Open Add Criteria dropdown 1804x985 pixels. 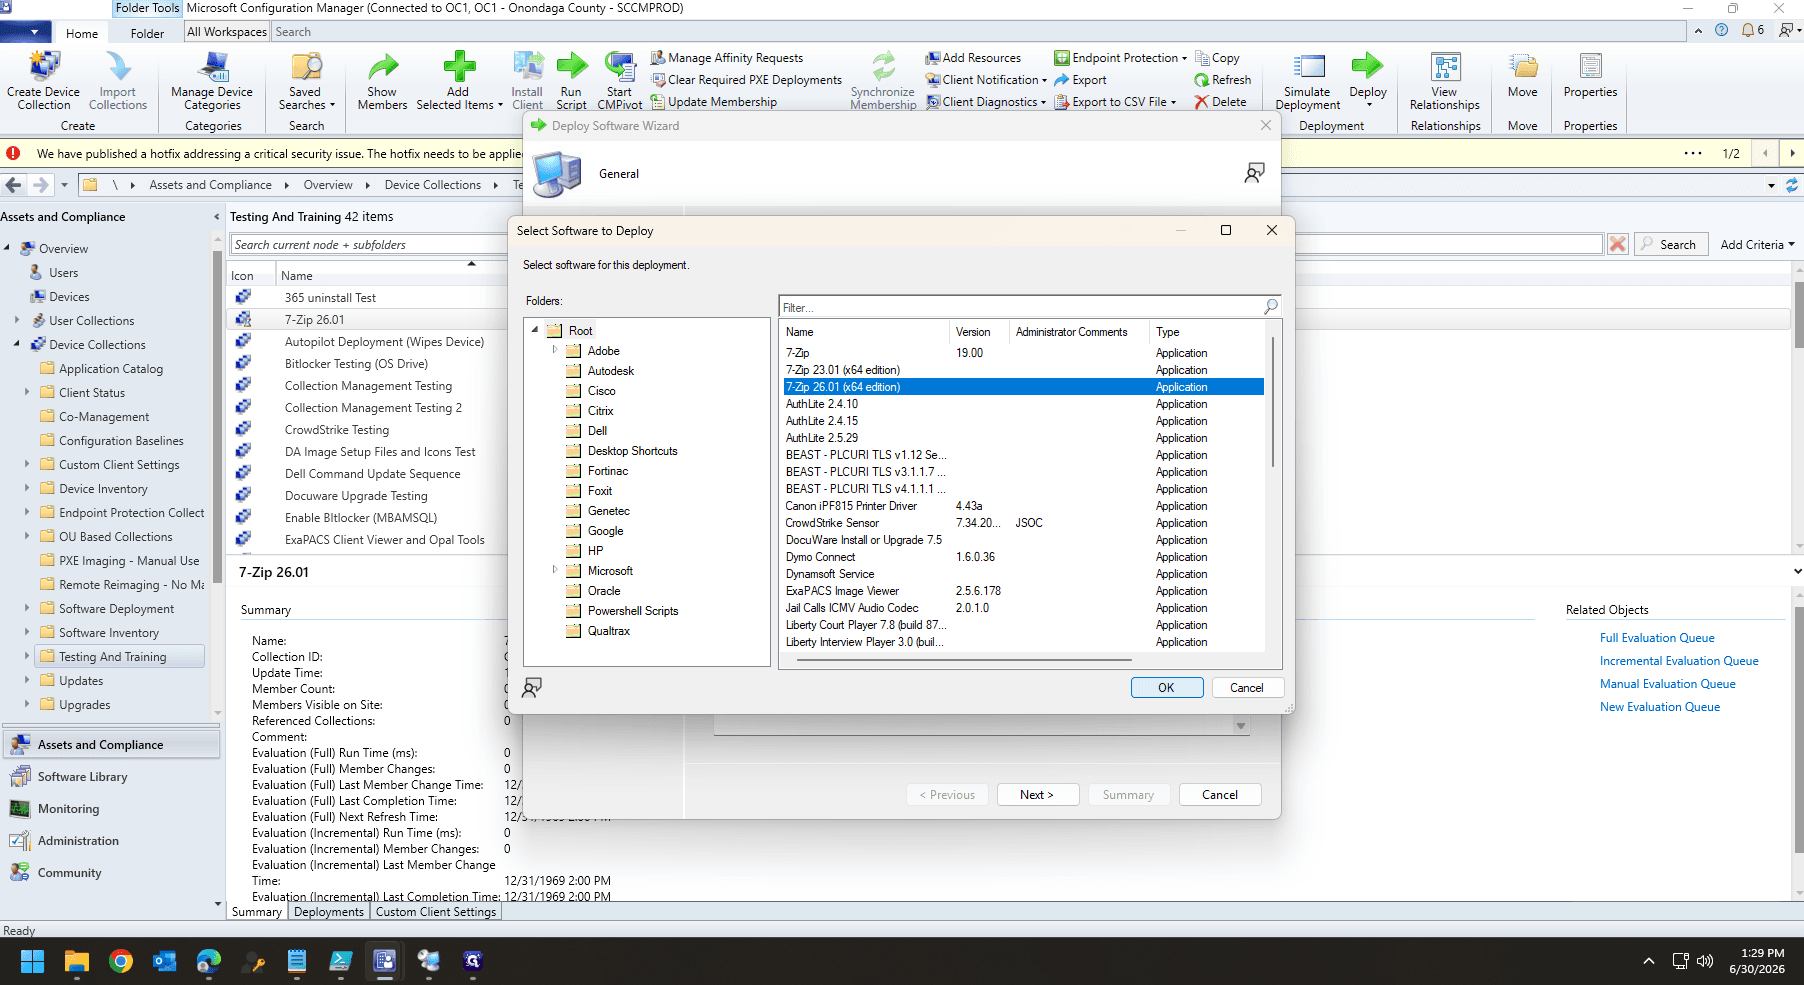click(x=1757, y=244)
